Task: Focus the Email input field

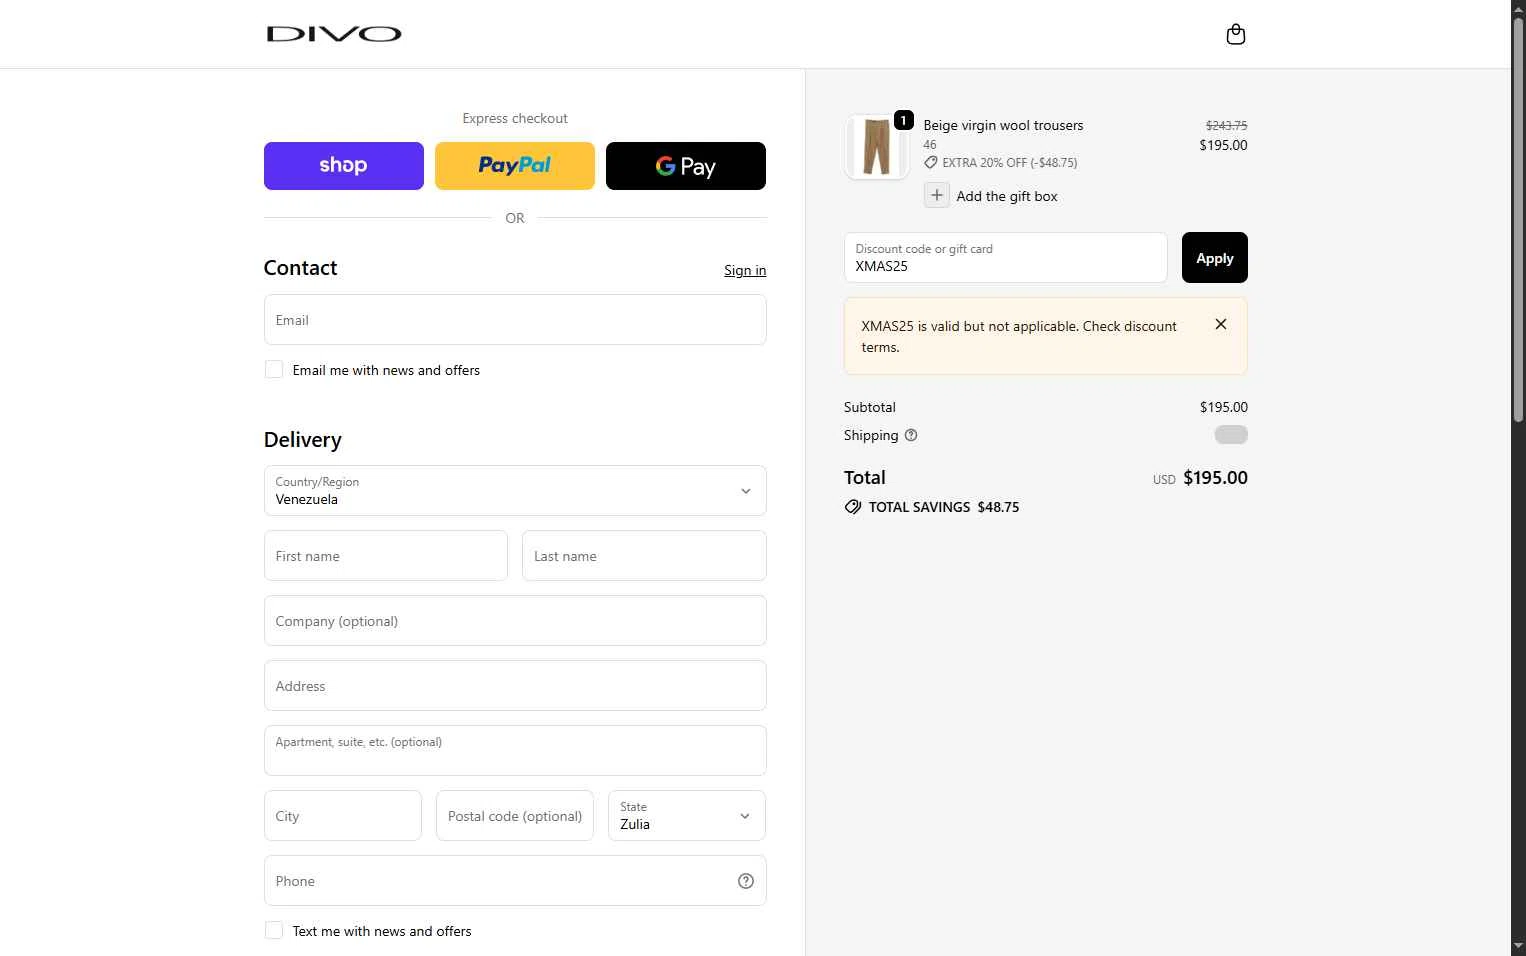Action: click(515, 320)
